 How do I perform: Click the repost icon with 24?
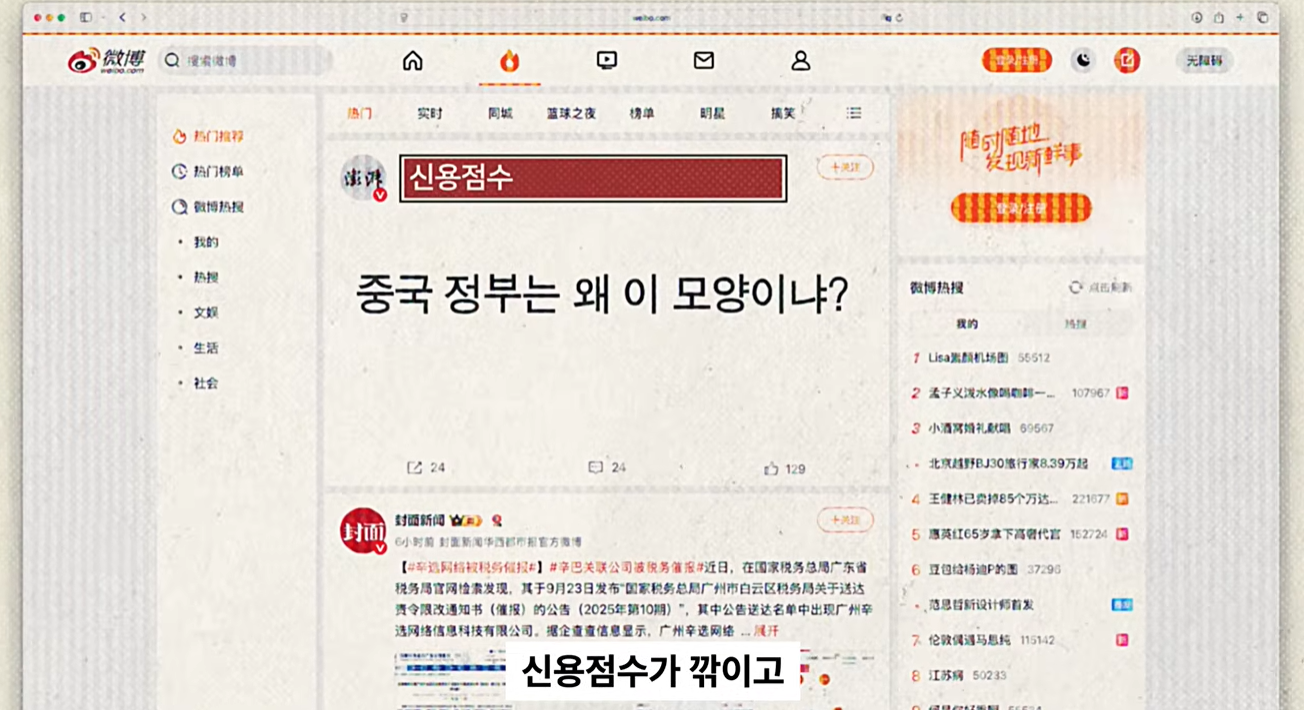415,467
